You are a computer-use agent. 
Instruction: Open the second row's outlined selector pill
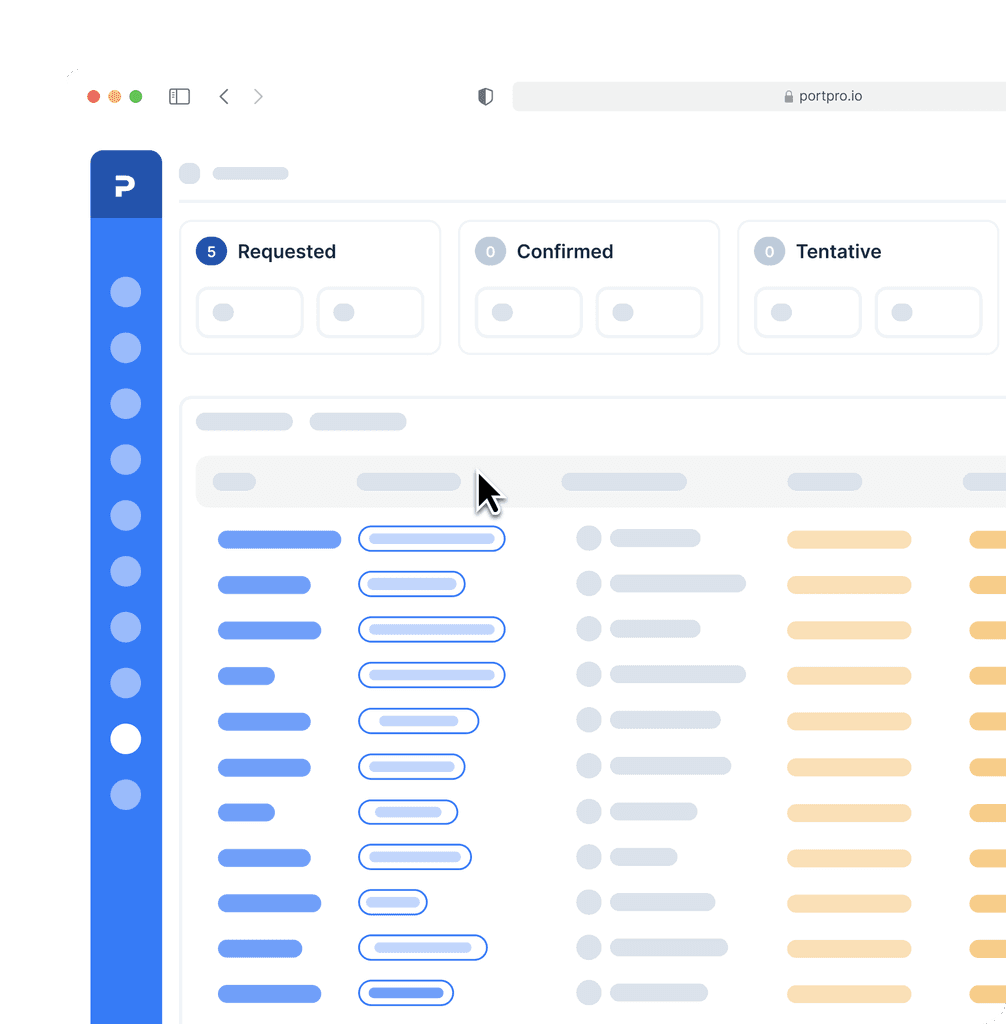[411, 583]
